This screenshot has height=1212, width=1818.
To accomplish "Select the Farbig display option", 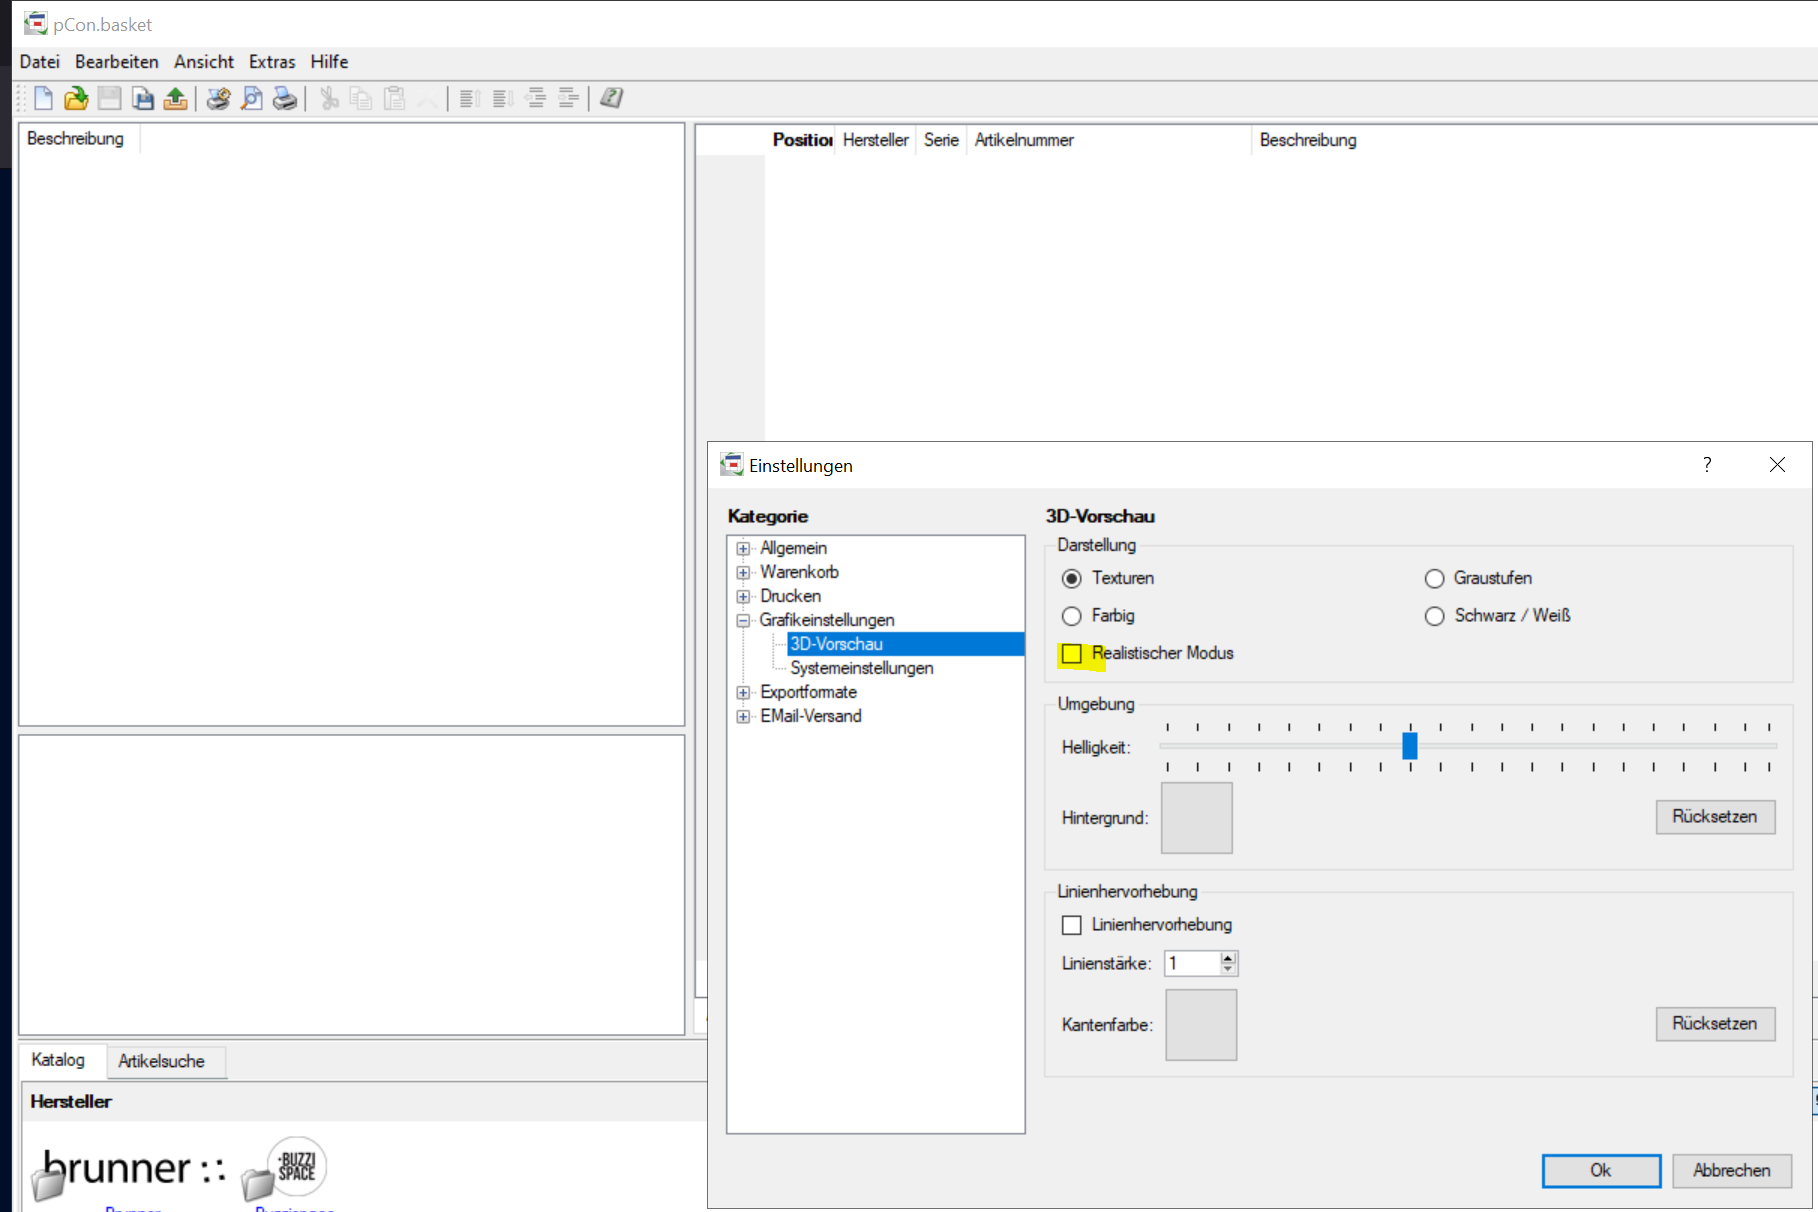I will [x=1072, y=616].
